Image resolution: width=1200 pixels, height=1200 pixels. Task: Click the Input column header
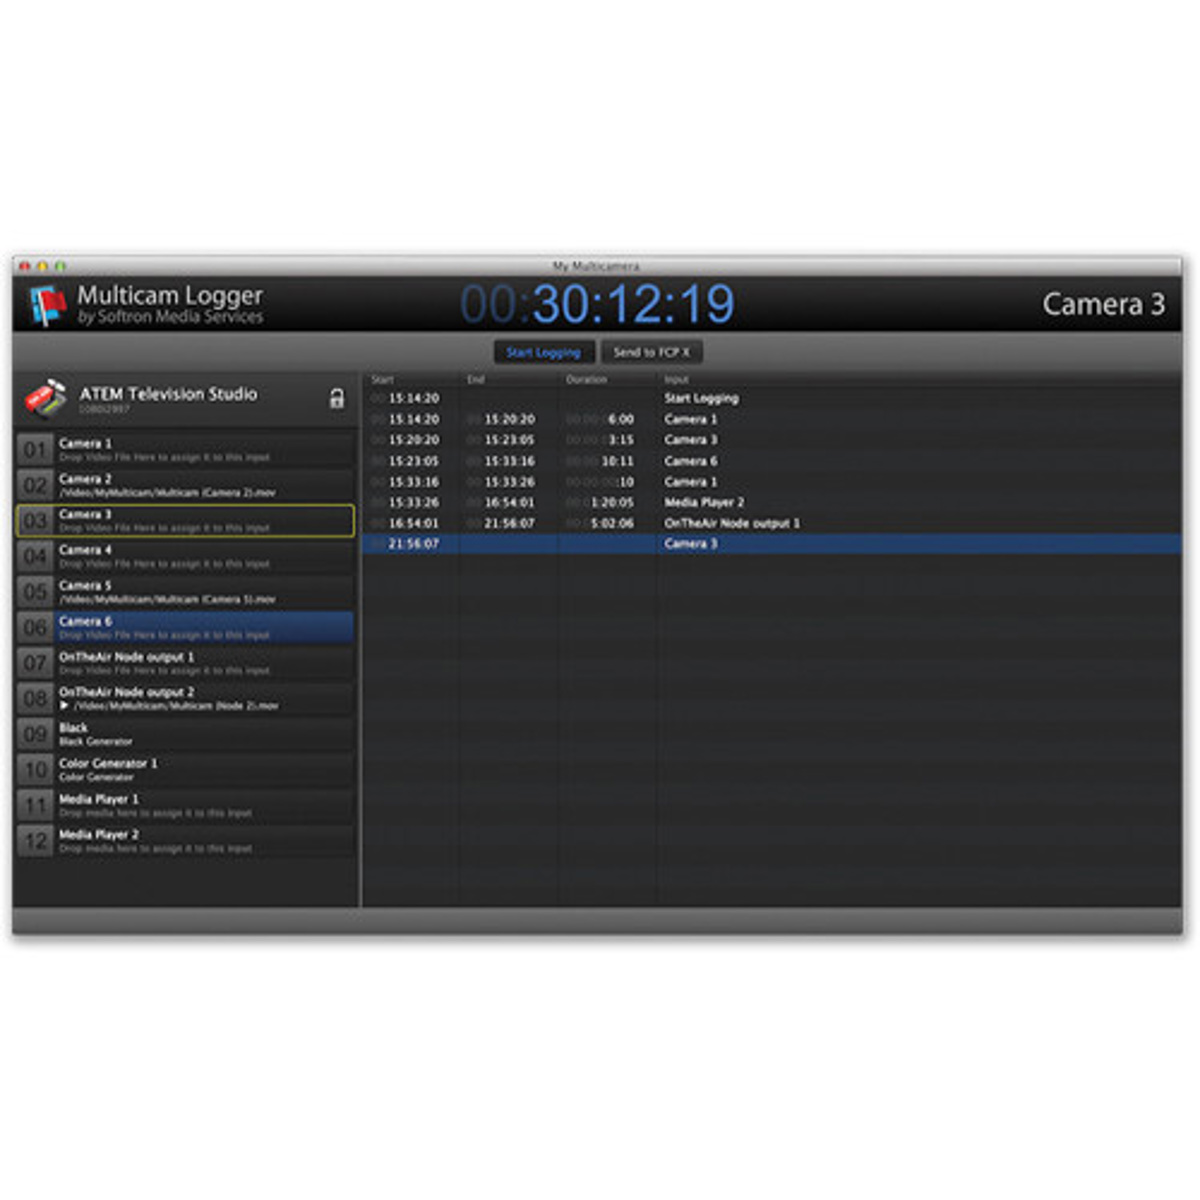(x=676, y=380)
